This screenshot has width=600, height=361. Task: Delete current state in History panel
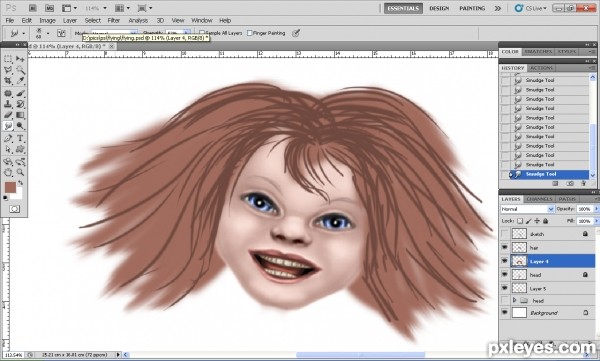583,184
